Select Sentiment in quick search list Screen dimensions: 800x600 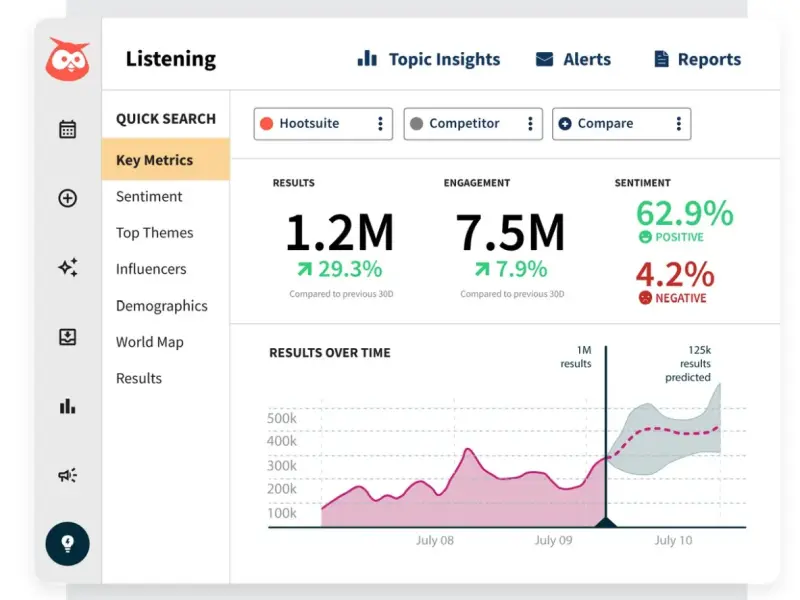click(x=149, y=196)
